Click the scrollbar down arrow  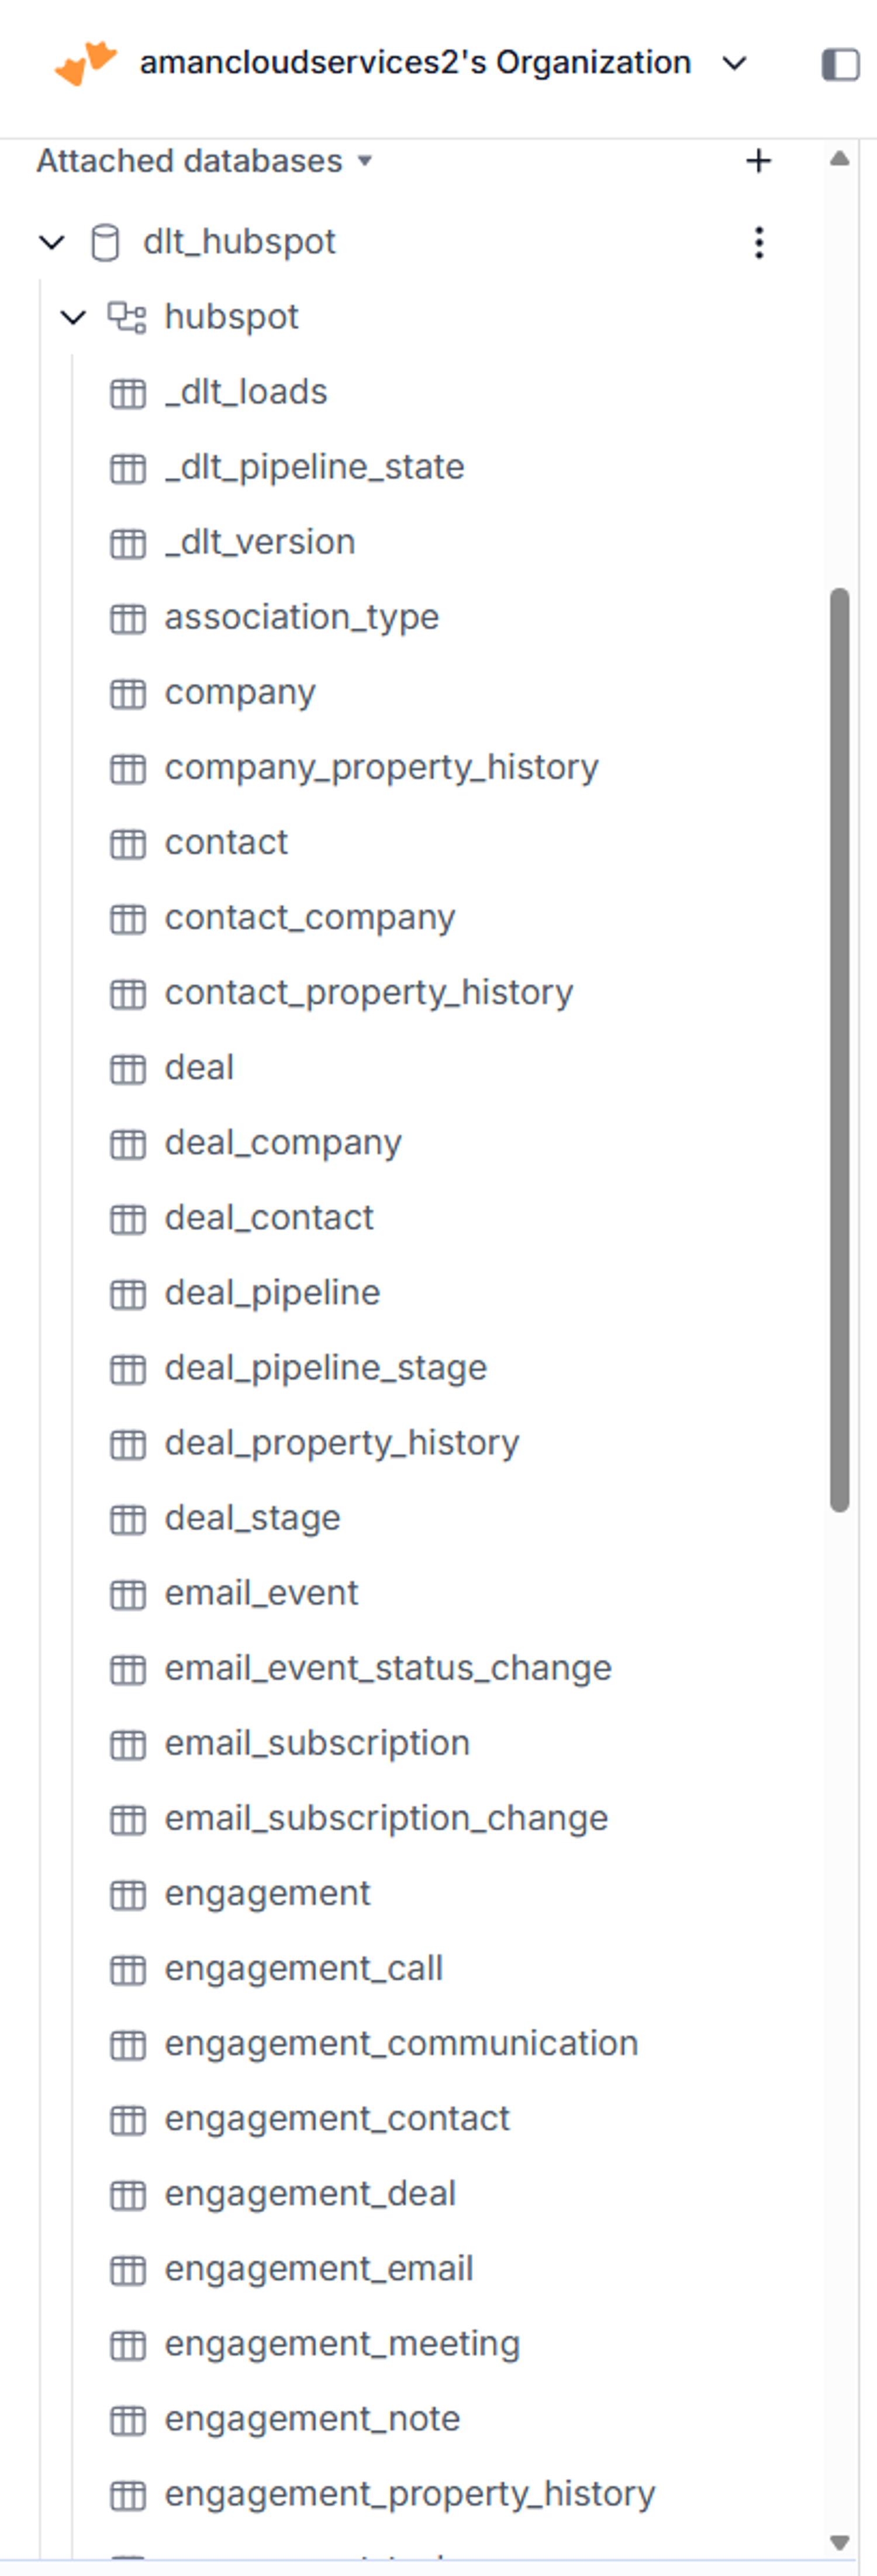840,2542
